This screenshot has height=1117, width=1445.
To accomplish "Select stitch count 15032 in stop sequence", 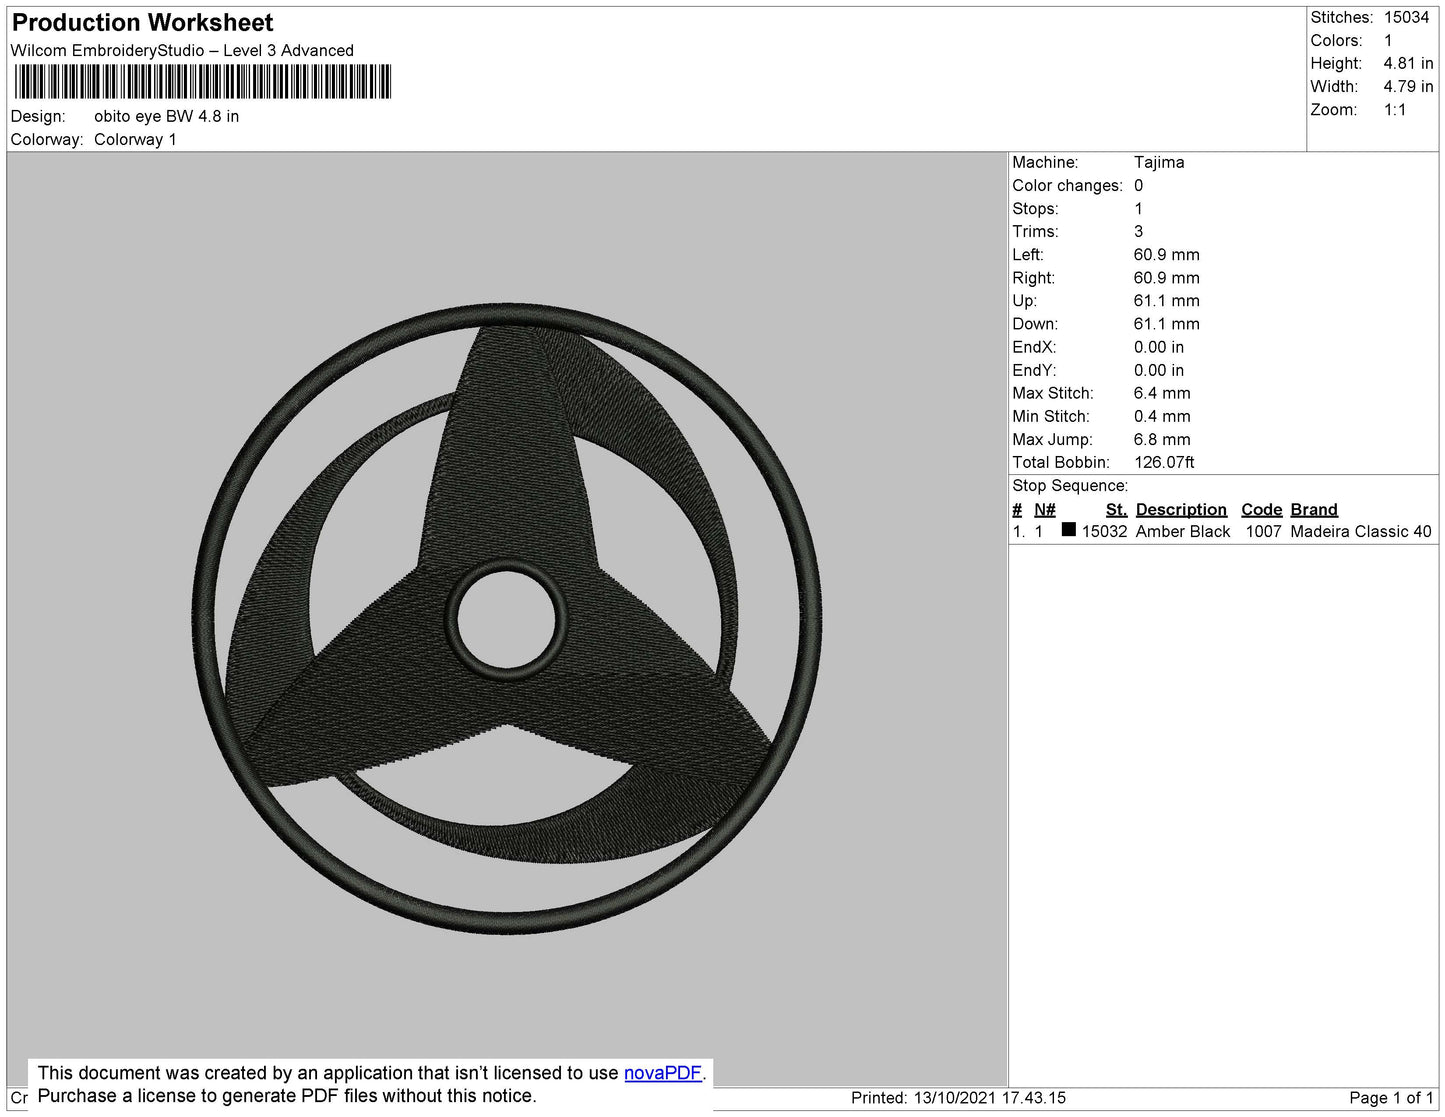I will (x=1105, y=531).
